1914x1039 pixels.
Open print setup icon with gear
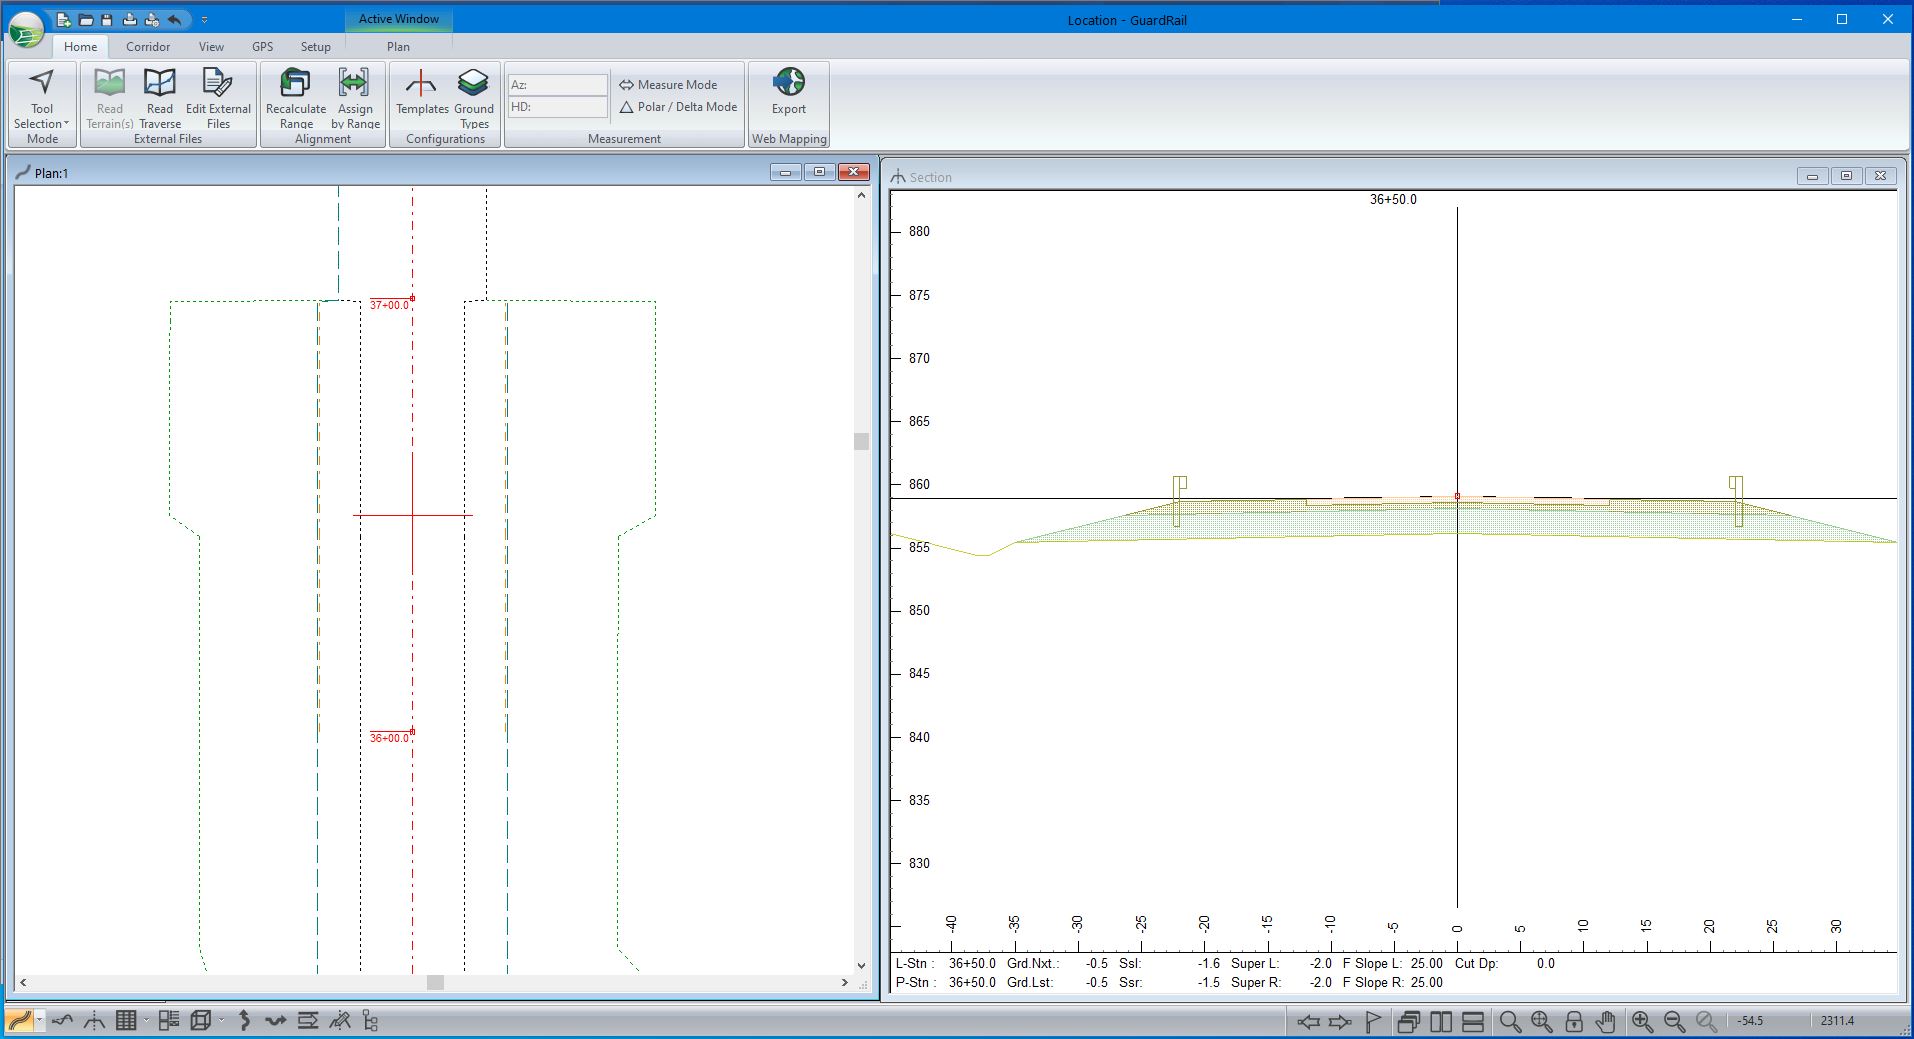pos(152,19)
